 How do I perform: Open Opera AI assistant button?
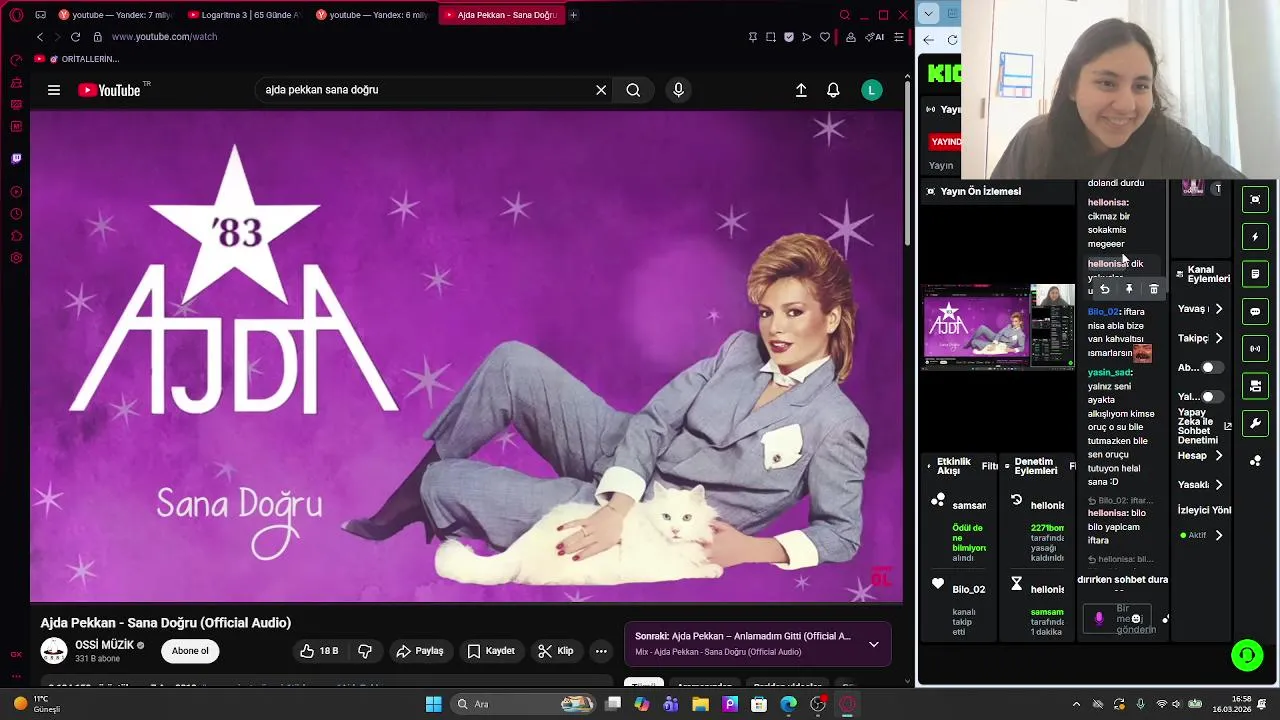(874, 37)
